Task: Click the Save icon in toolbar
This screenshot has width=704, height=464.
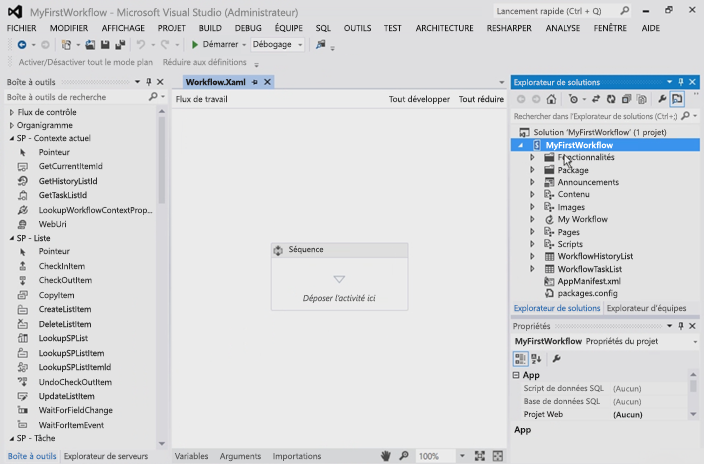Action: click(105, 44)
